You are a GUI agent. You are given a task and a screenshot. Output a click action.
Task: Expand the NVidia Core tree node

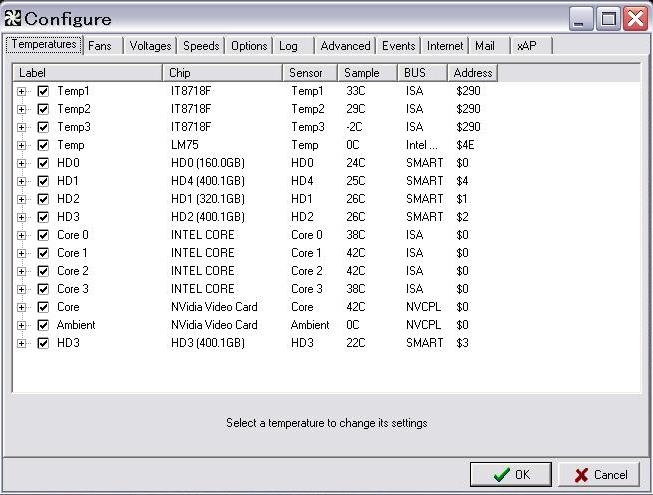click(x=21, y=308)
